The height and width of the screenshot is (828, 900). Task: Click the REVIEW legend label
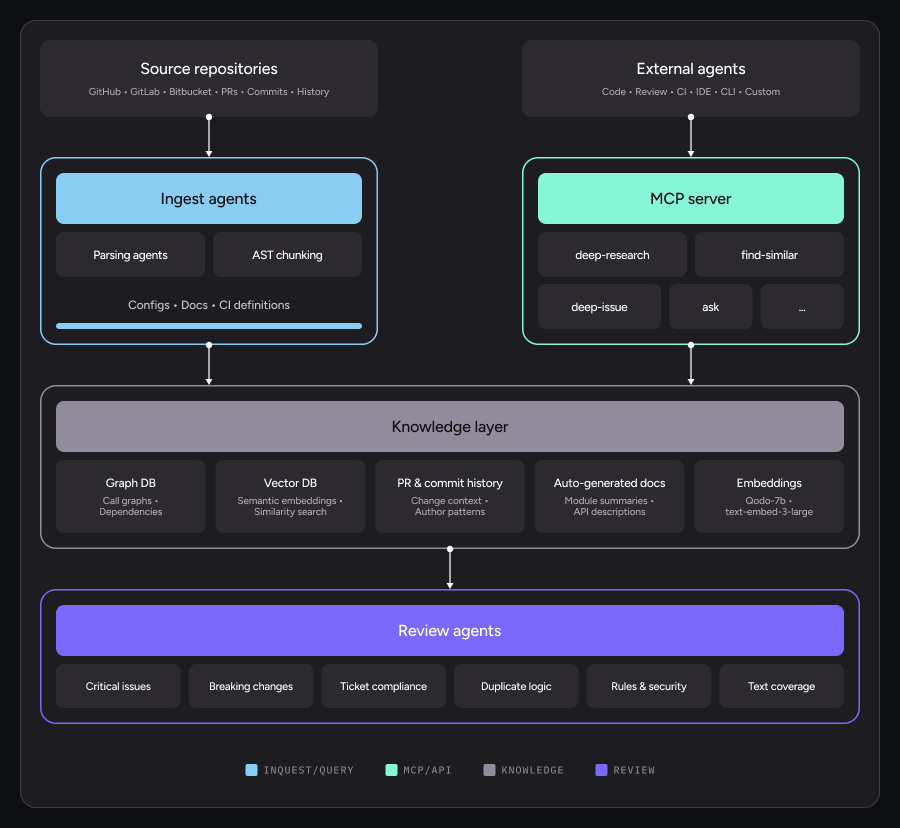point(634,770)
